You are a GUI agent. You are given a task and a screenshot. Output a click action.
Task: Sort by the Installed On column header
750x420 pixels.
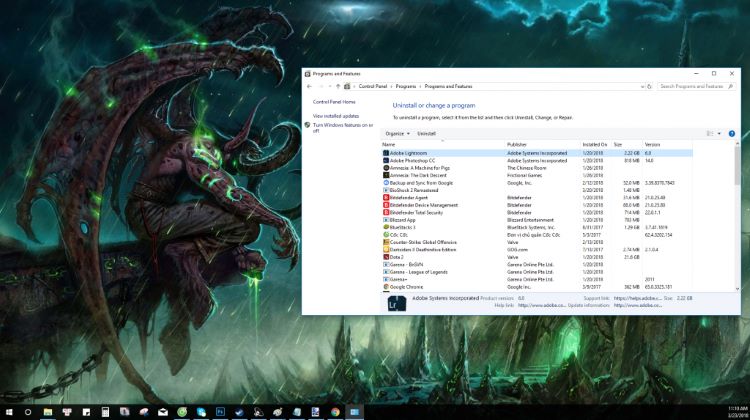pos(596,144)
